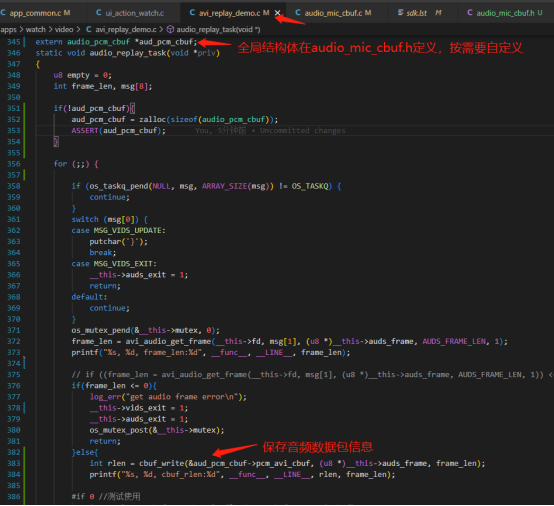The image size is (554, 506).
Task: Open the ui_action_watch.c tab
Action: tap(135, 13)
